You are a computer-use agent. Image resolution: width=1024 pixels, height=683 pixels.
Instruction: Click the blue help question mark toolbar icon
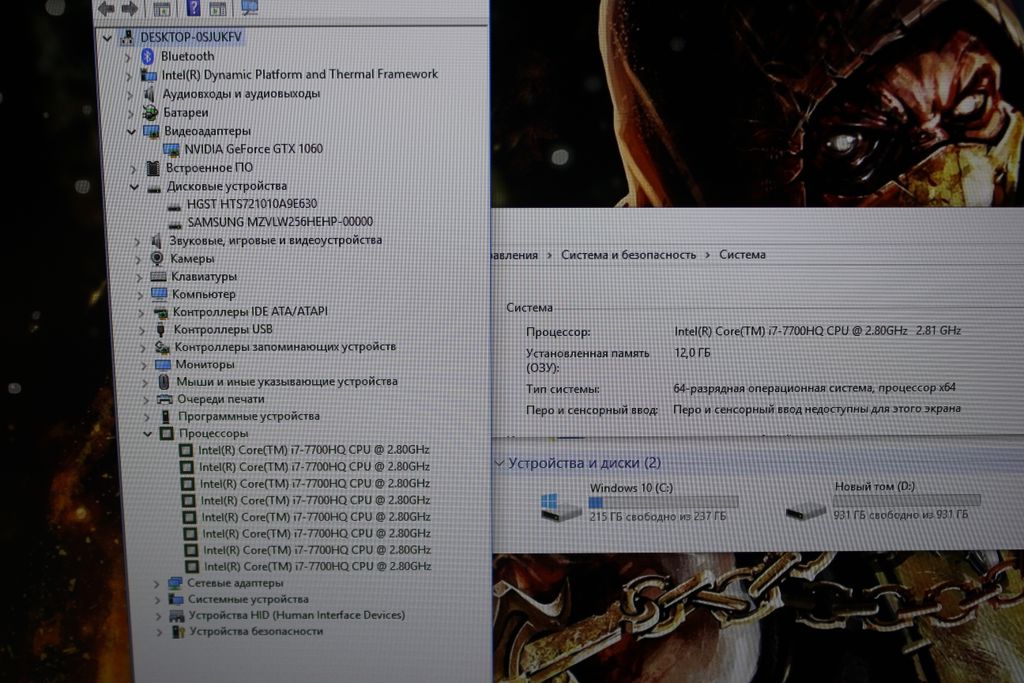[x=193, y=7]
